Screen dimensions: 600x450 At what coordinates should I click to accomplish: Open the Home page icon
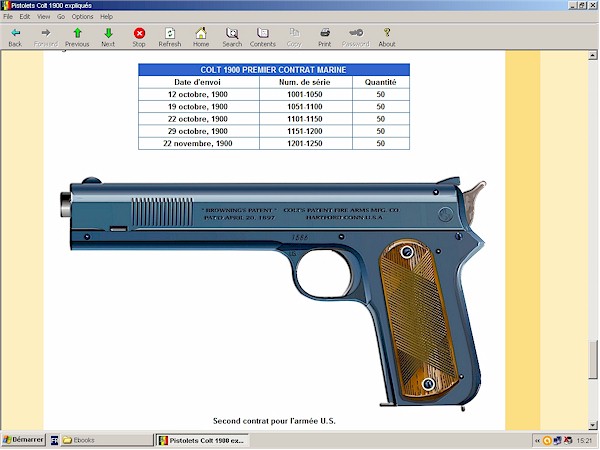201,33
